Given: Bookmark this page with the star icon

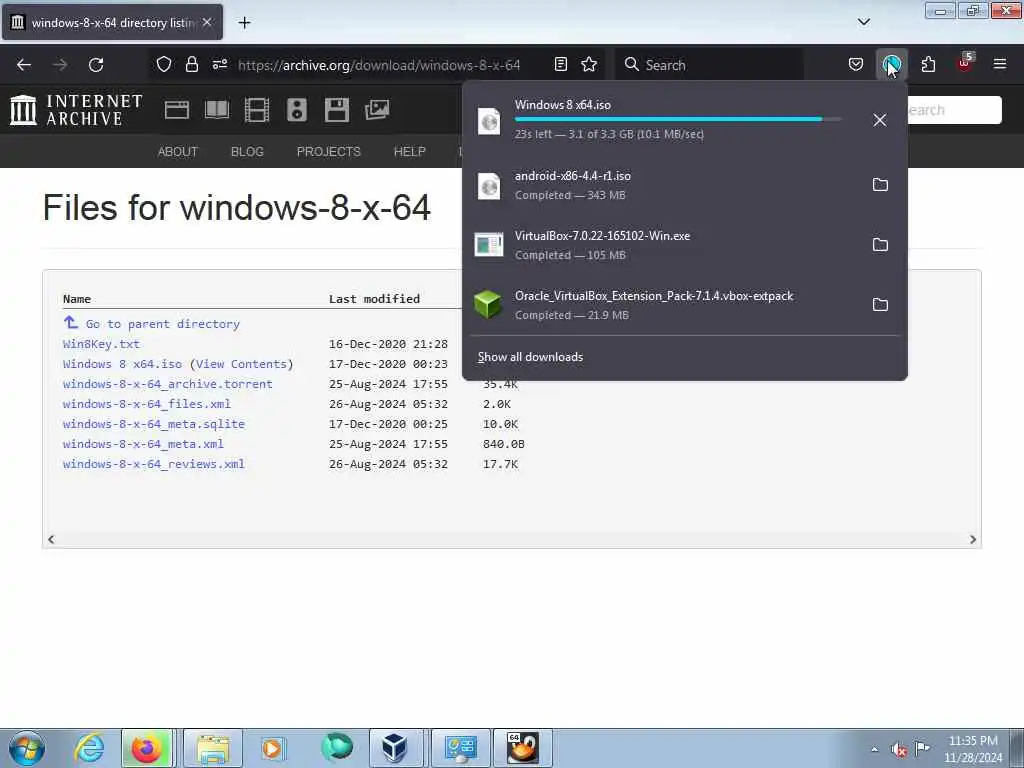Looking at the screenshot, I should pos(589,64).
